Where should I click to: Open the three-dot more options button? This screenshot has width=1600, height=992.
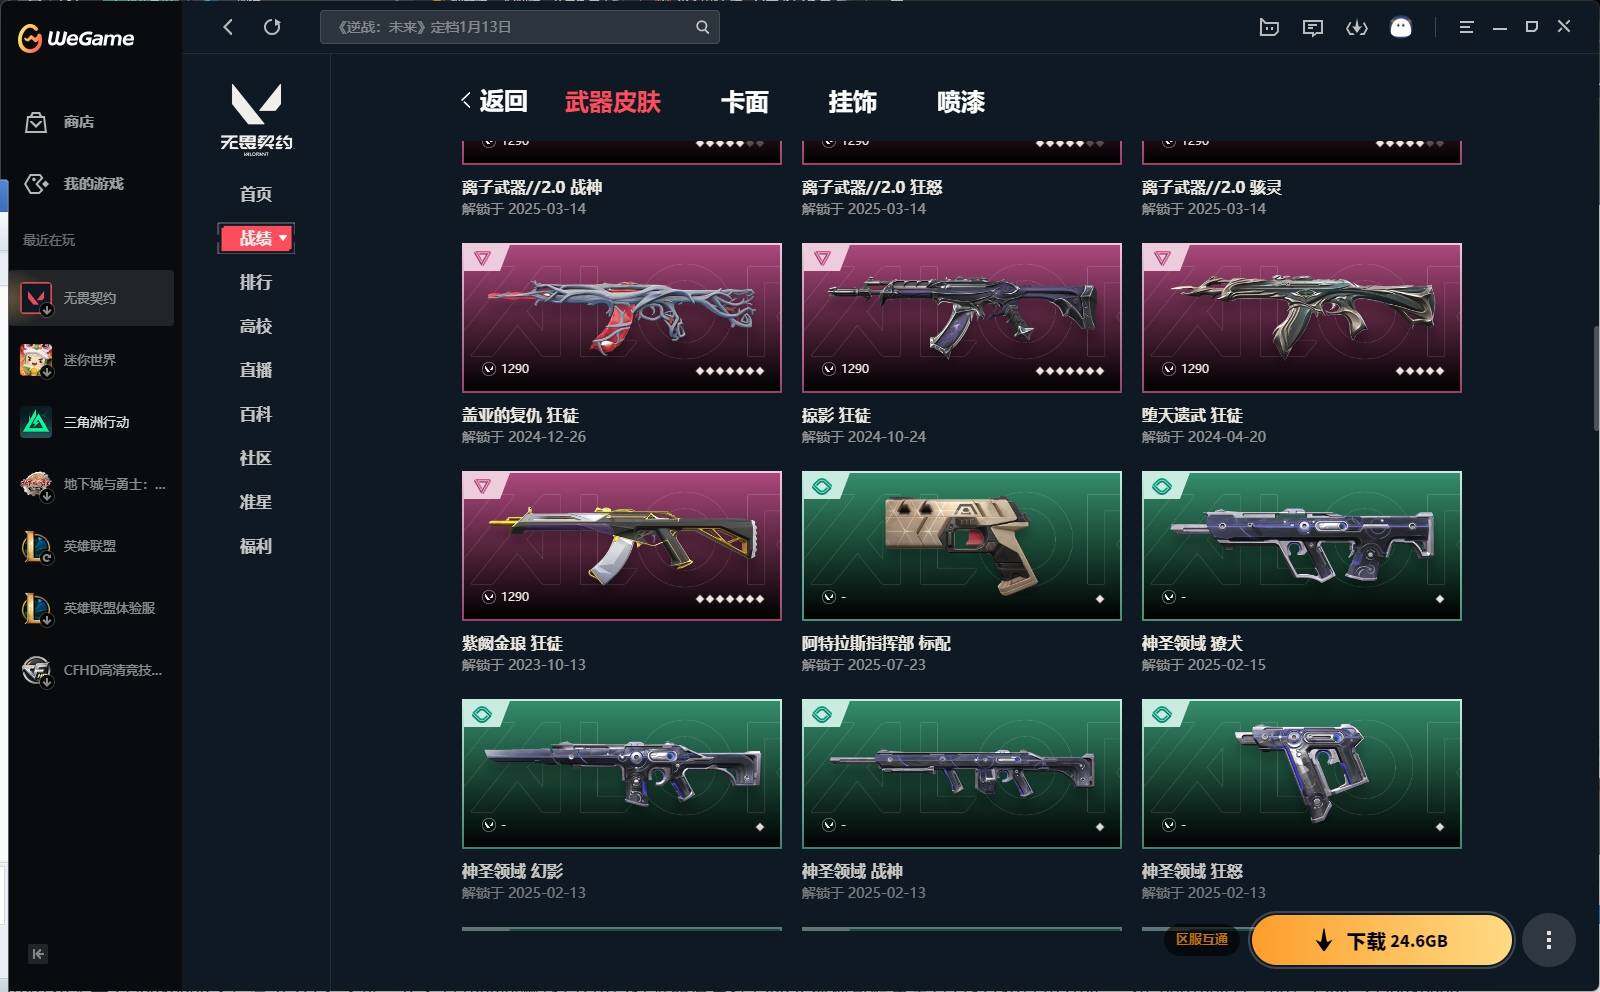pyautogui.click(x=1549, y=940)
